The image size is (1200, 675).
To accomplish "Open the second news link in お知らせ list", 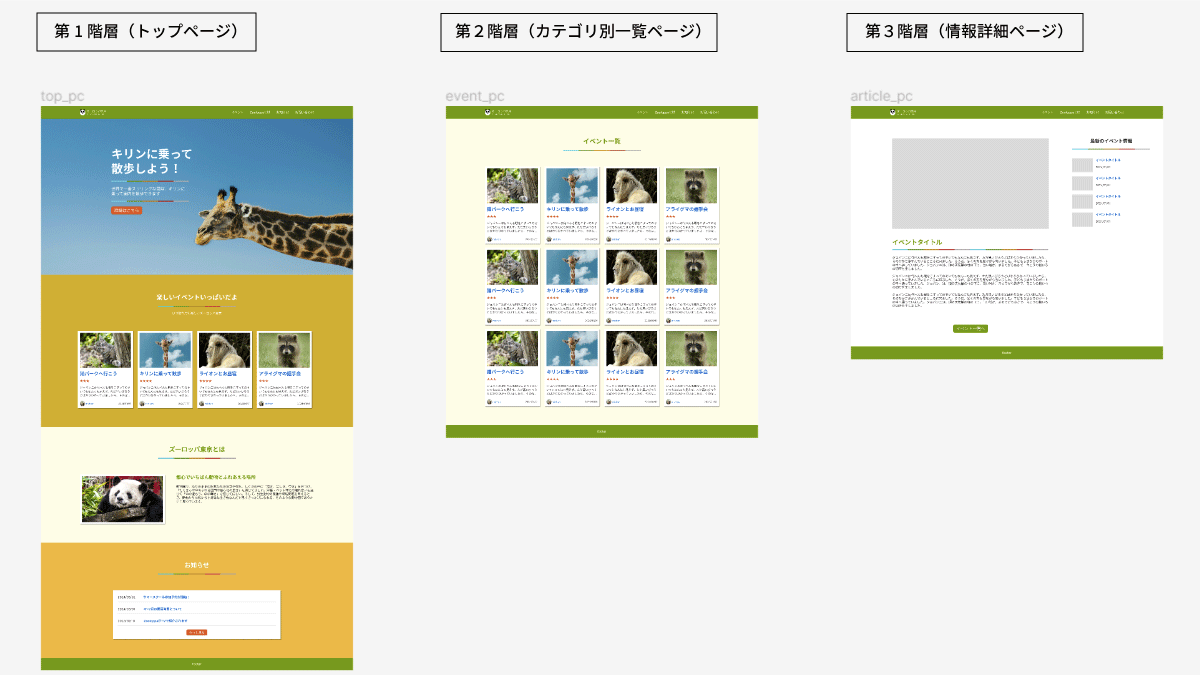I will click(163, 608).
